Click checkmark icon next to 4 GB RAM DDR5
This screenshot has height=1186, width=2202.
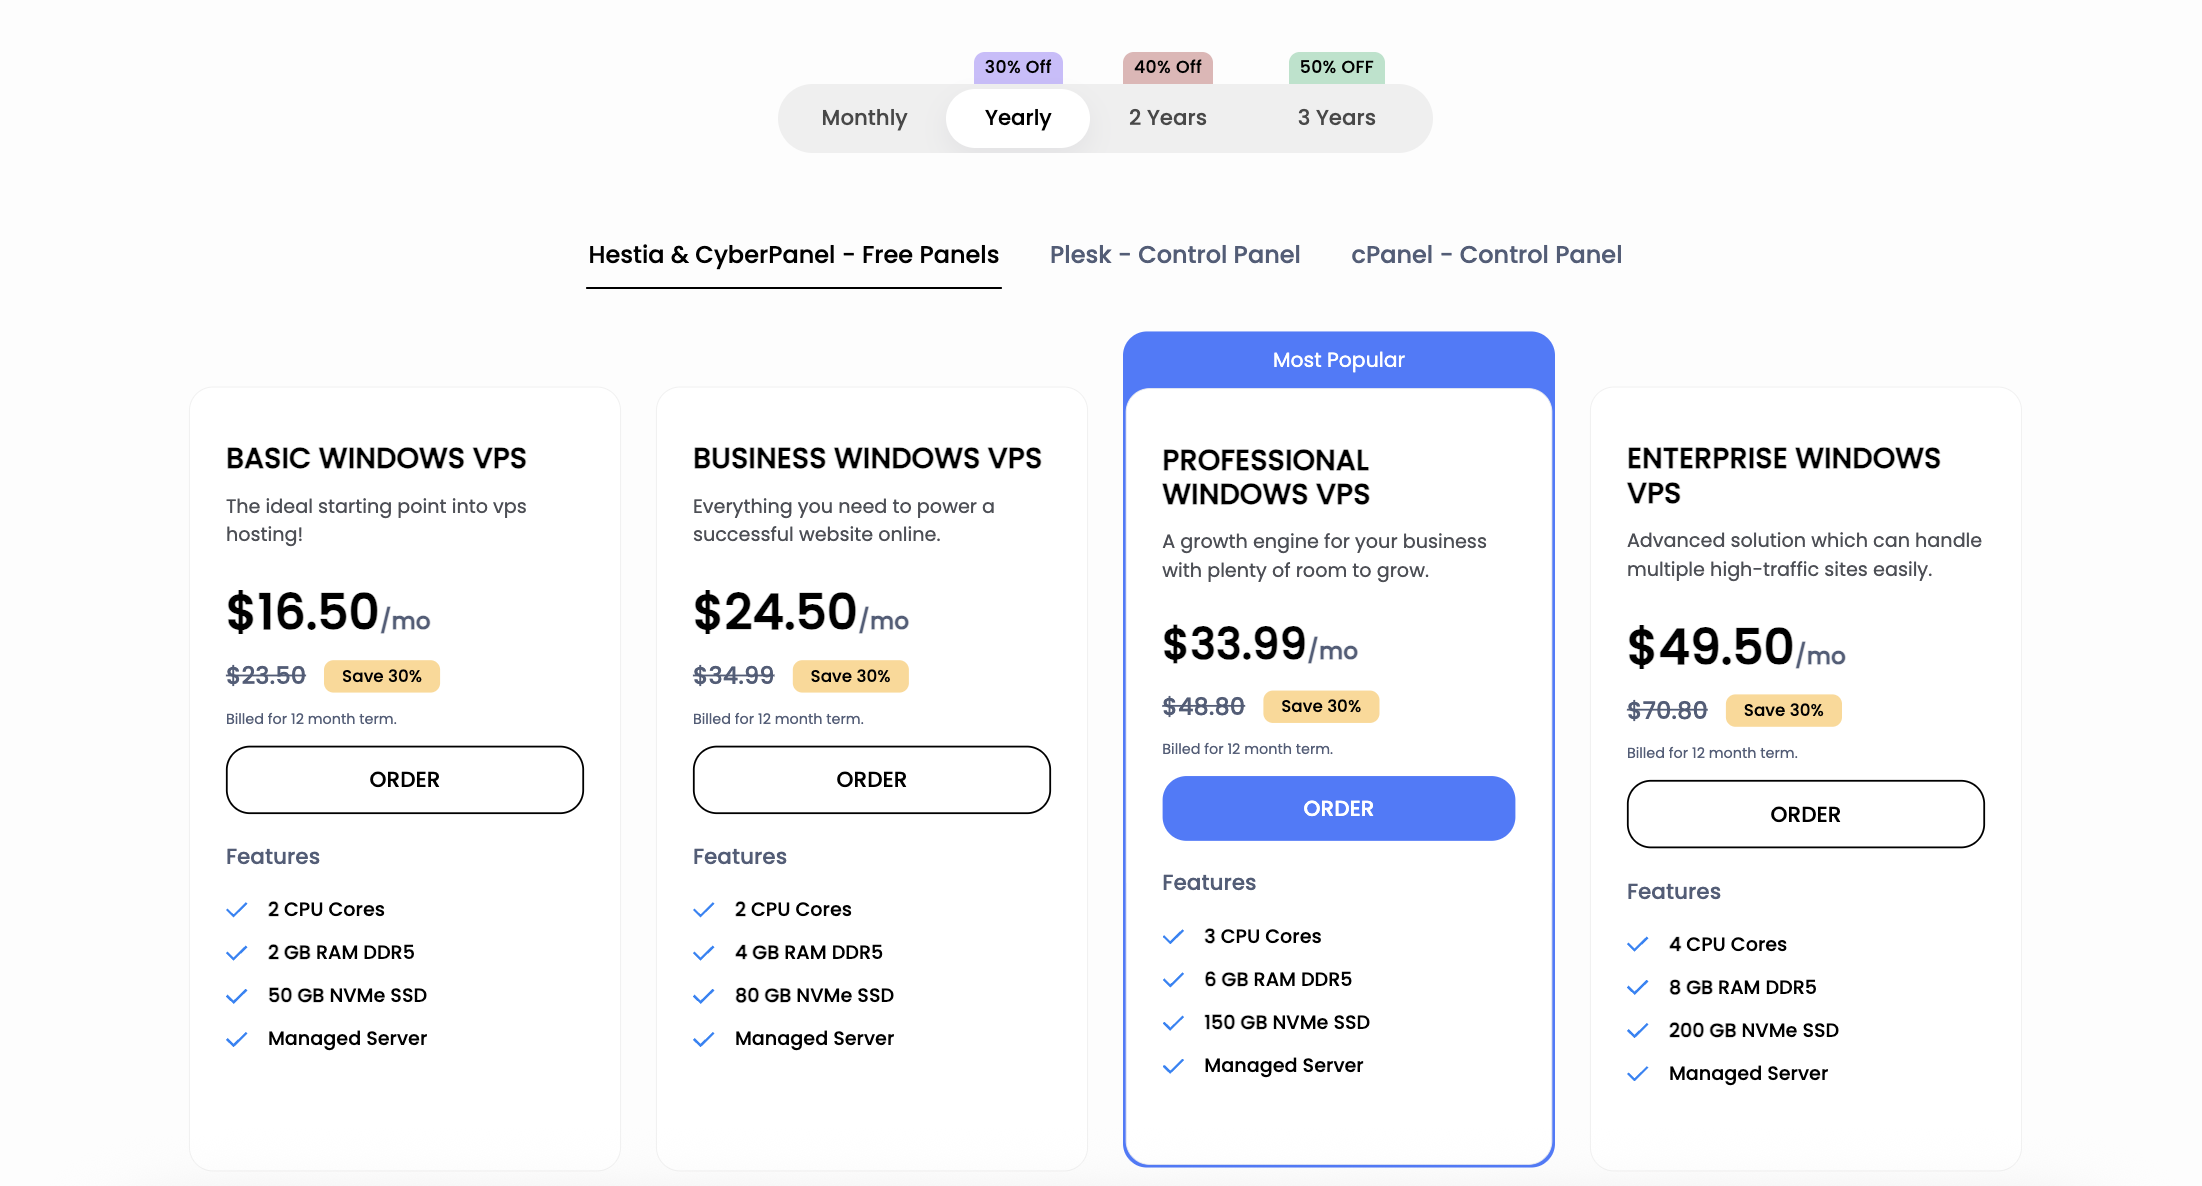pyautogui.click(x=704, y=953)
